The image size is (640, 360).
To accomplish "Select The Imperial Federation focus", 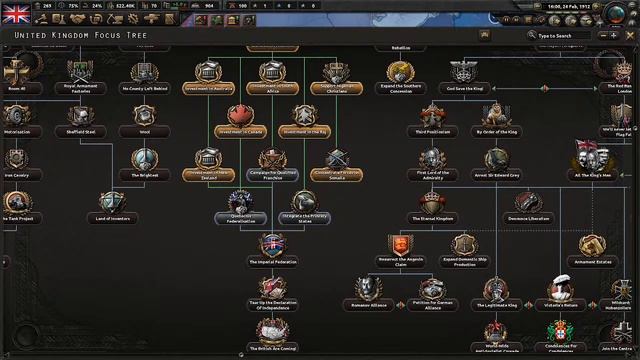I will coord(273,251).
